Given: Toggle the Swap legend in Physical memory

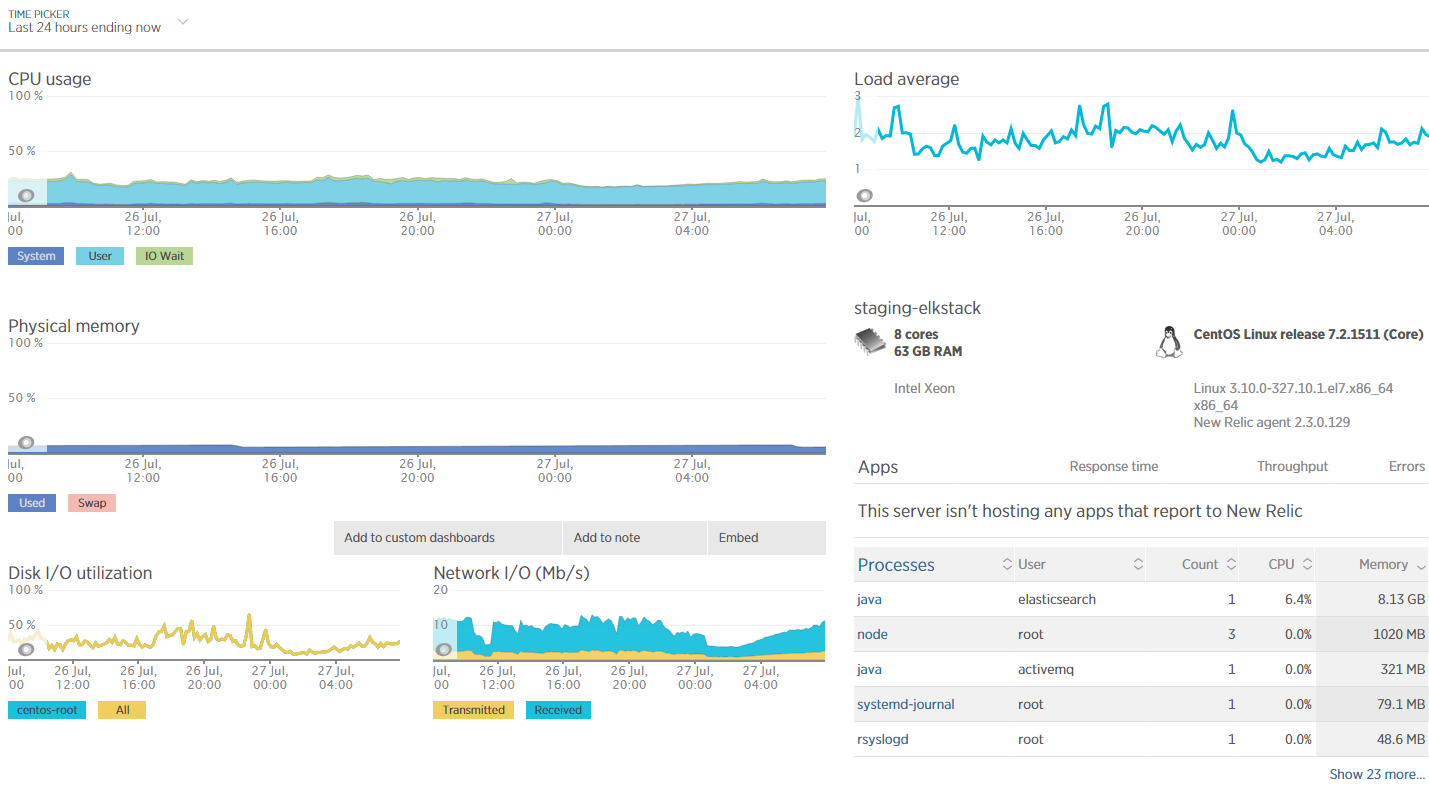Looking at the screenshot, I should (x=92, y=503).
